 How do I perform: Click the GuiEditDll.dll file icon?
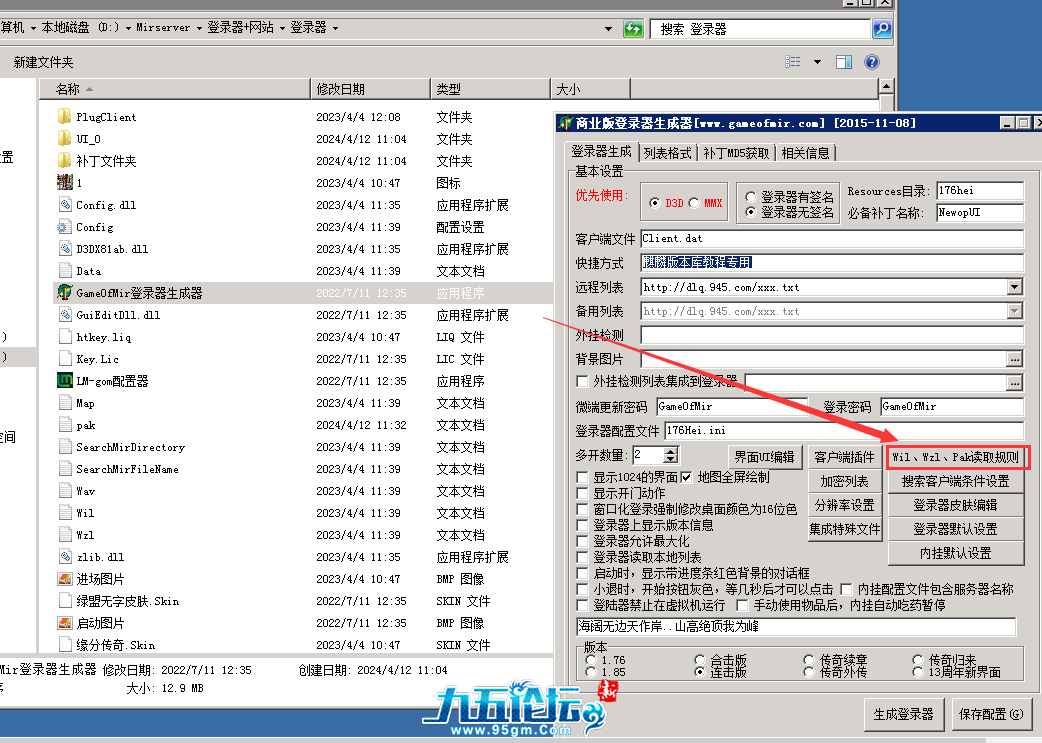point(64,314)
